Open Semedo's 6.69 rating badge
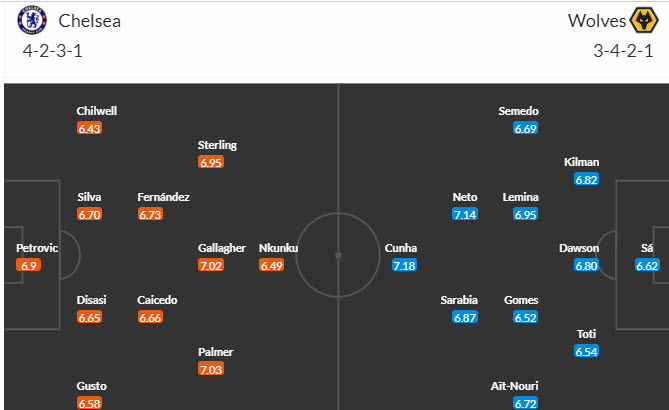 point(526,128)
